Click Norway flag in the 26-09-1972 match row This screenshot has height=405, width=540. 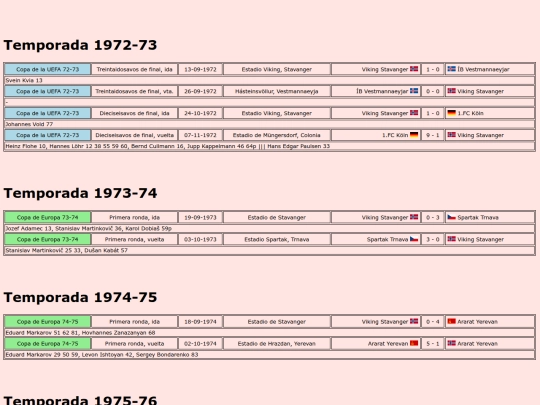(x=451, y=91)
